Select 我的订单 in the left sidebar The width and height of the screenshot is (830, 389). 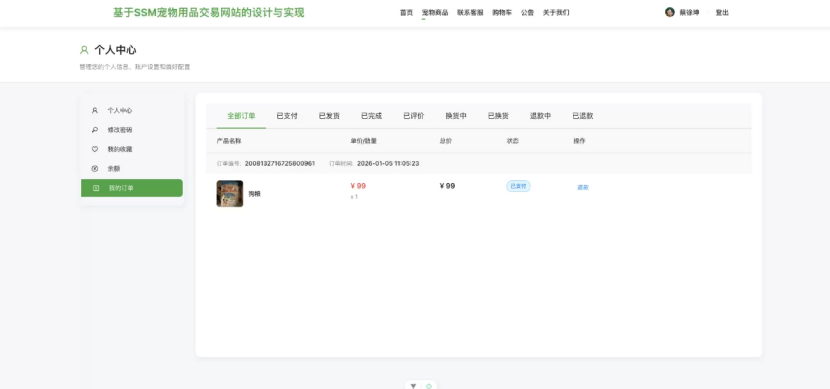click(132, 188)
